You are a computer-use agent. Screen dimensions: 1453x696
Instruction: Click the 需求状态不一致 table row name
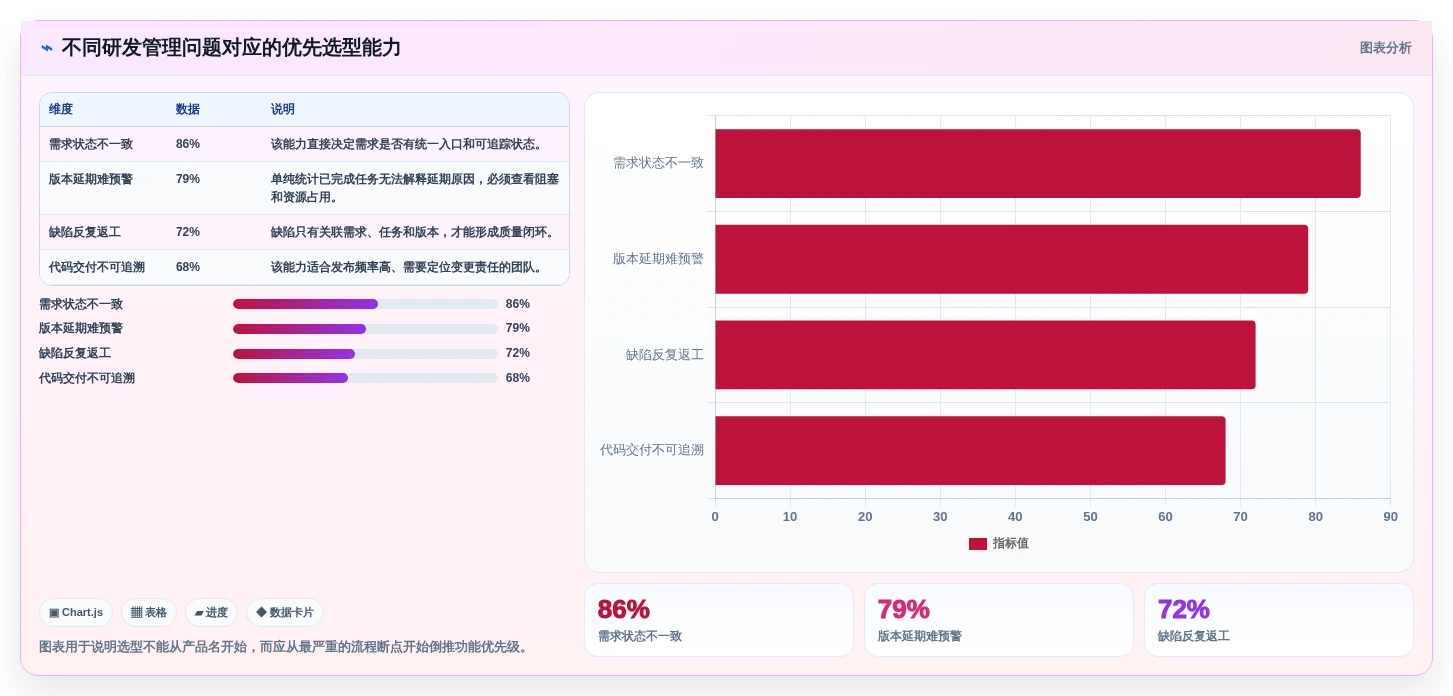click(91, 144)
